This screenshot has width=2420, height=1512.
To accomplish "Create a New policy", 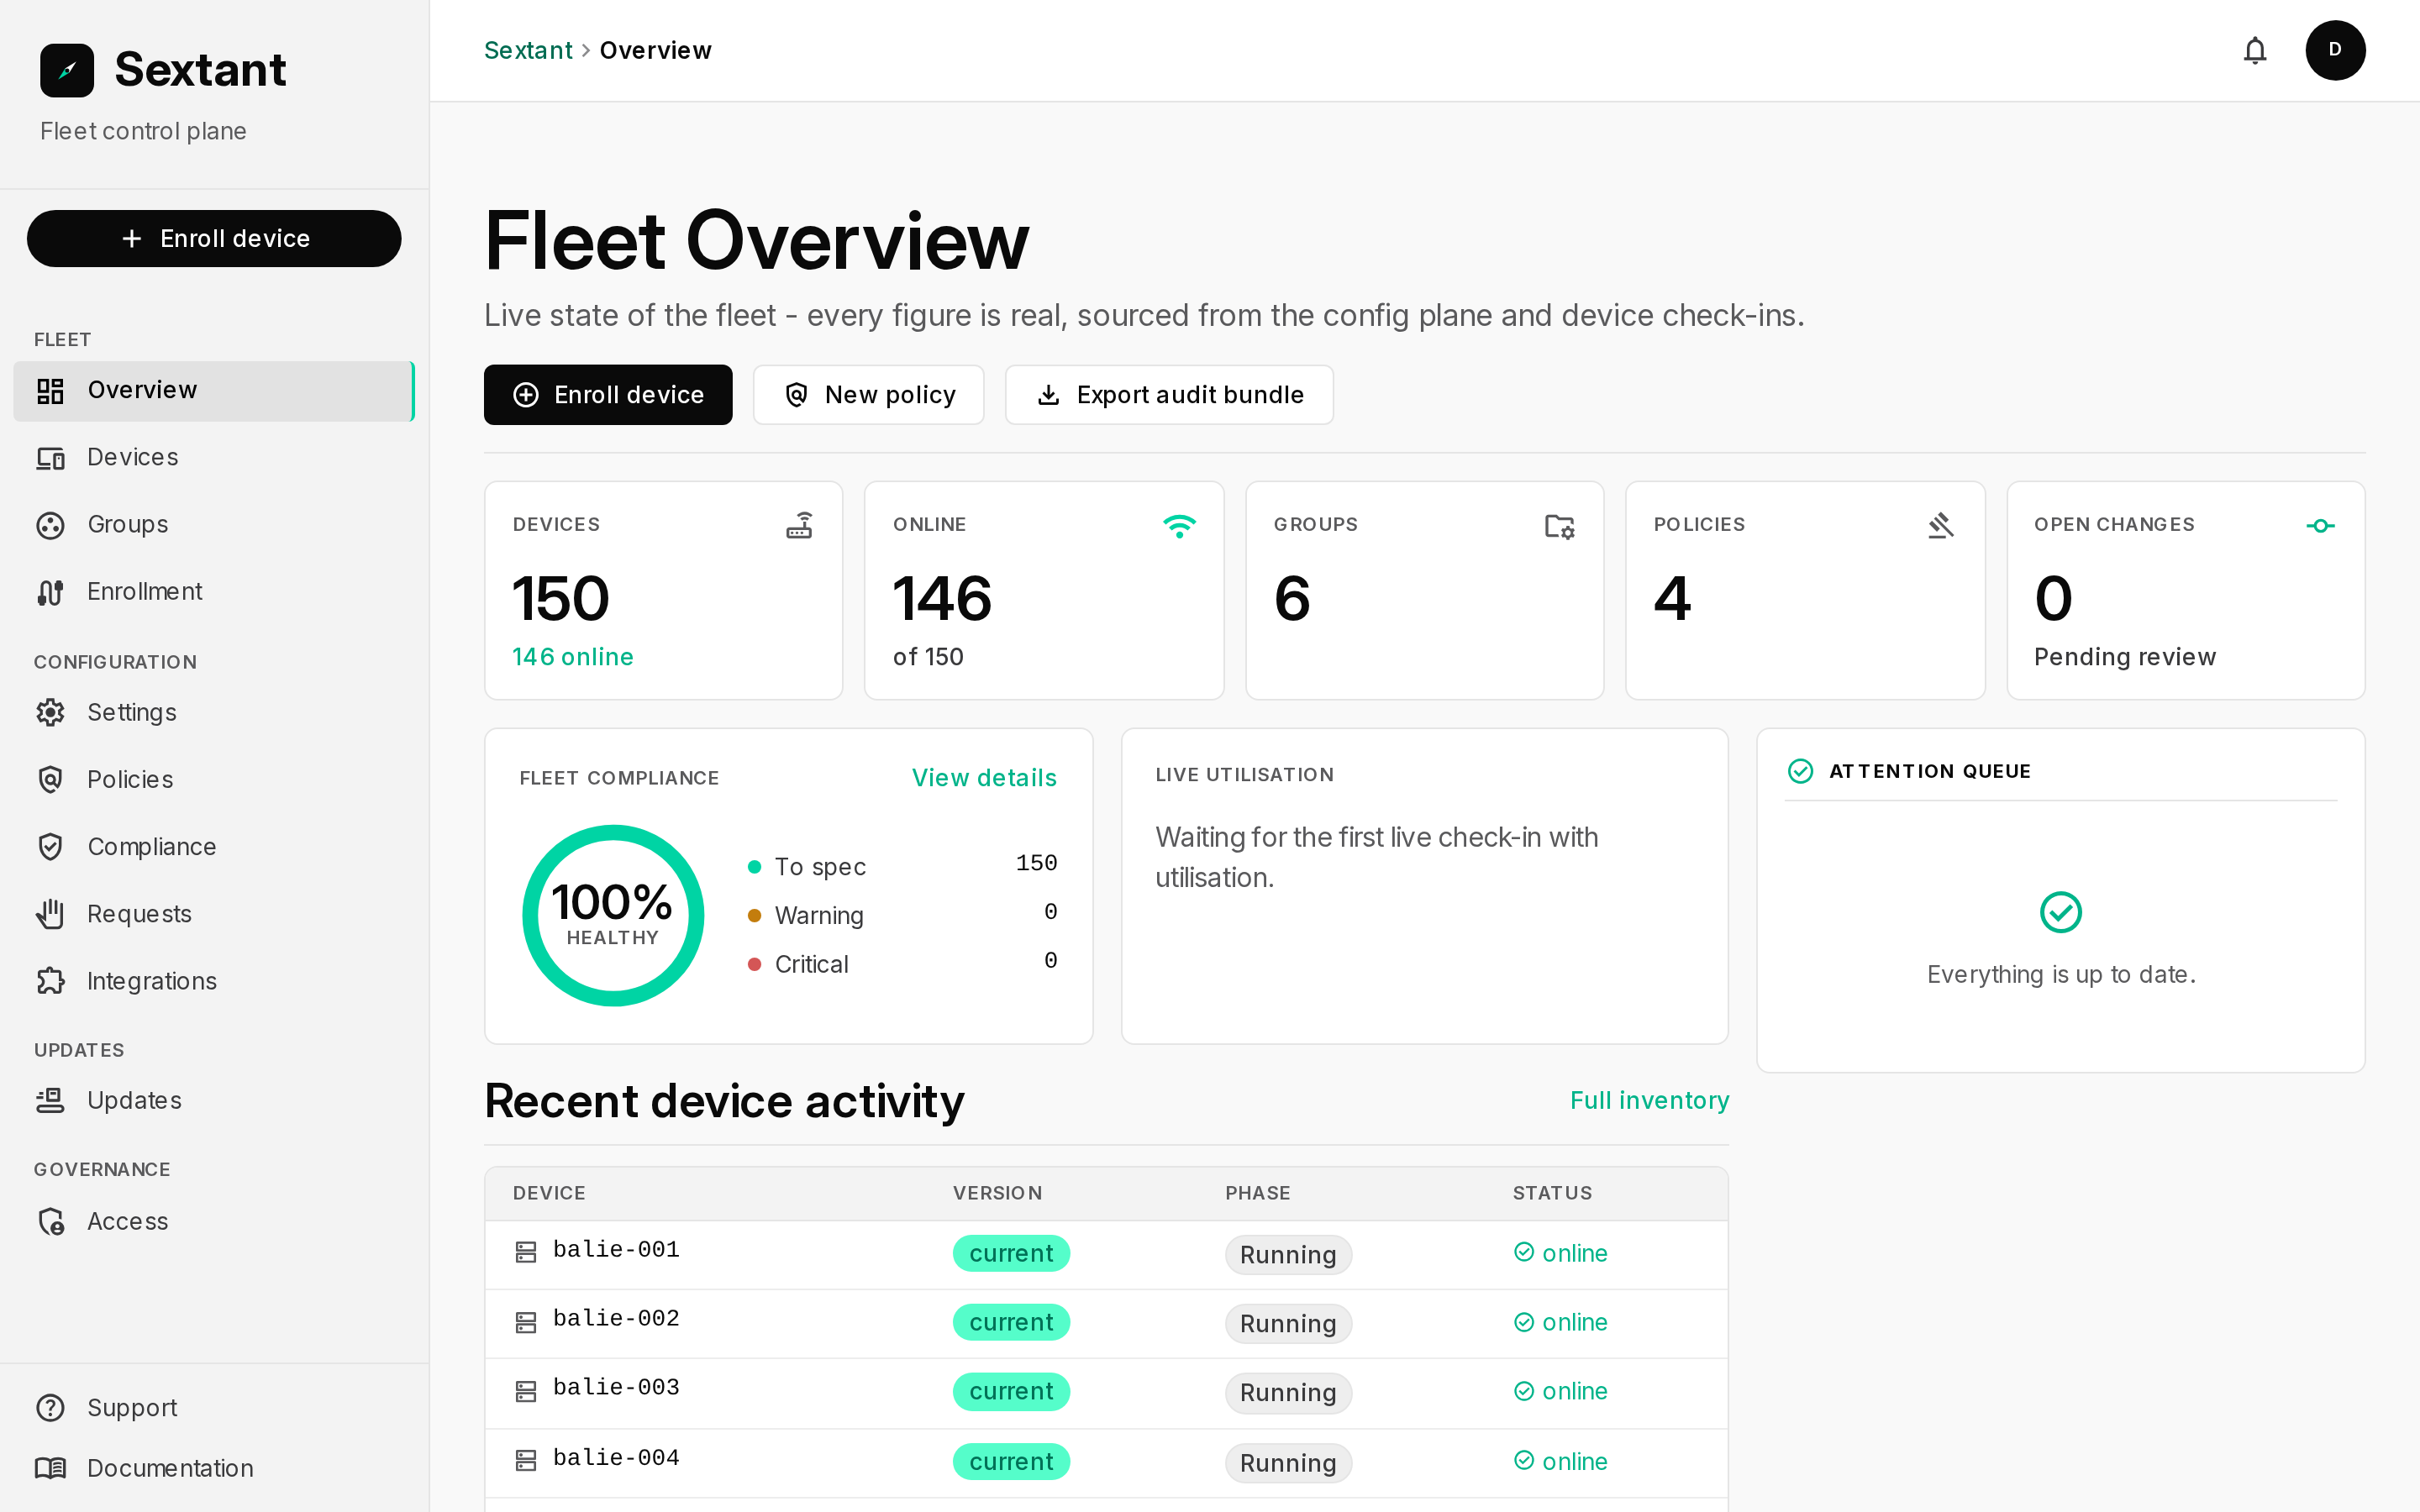I will (x=868, y=395).
